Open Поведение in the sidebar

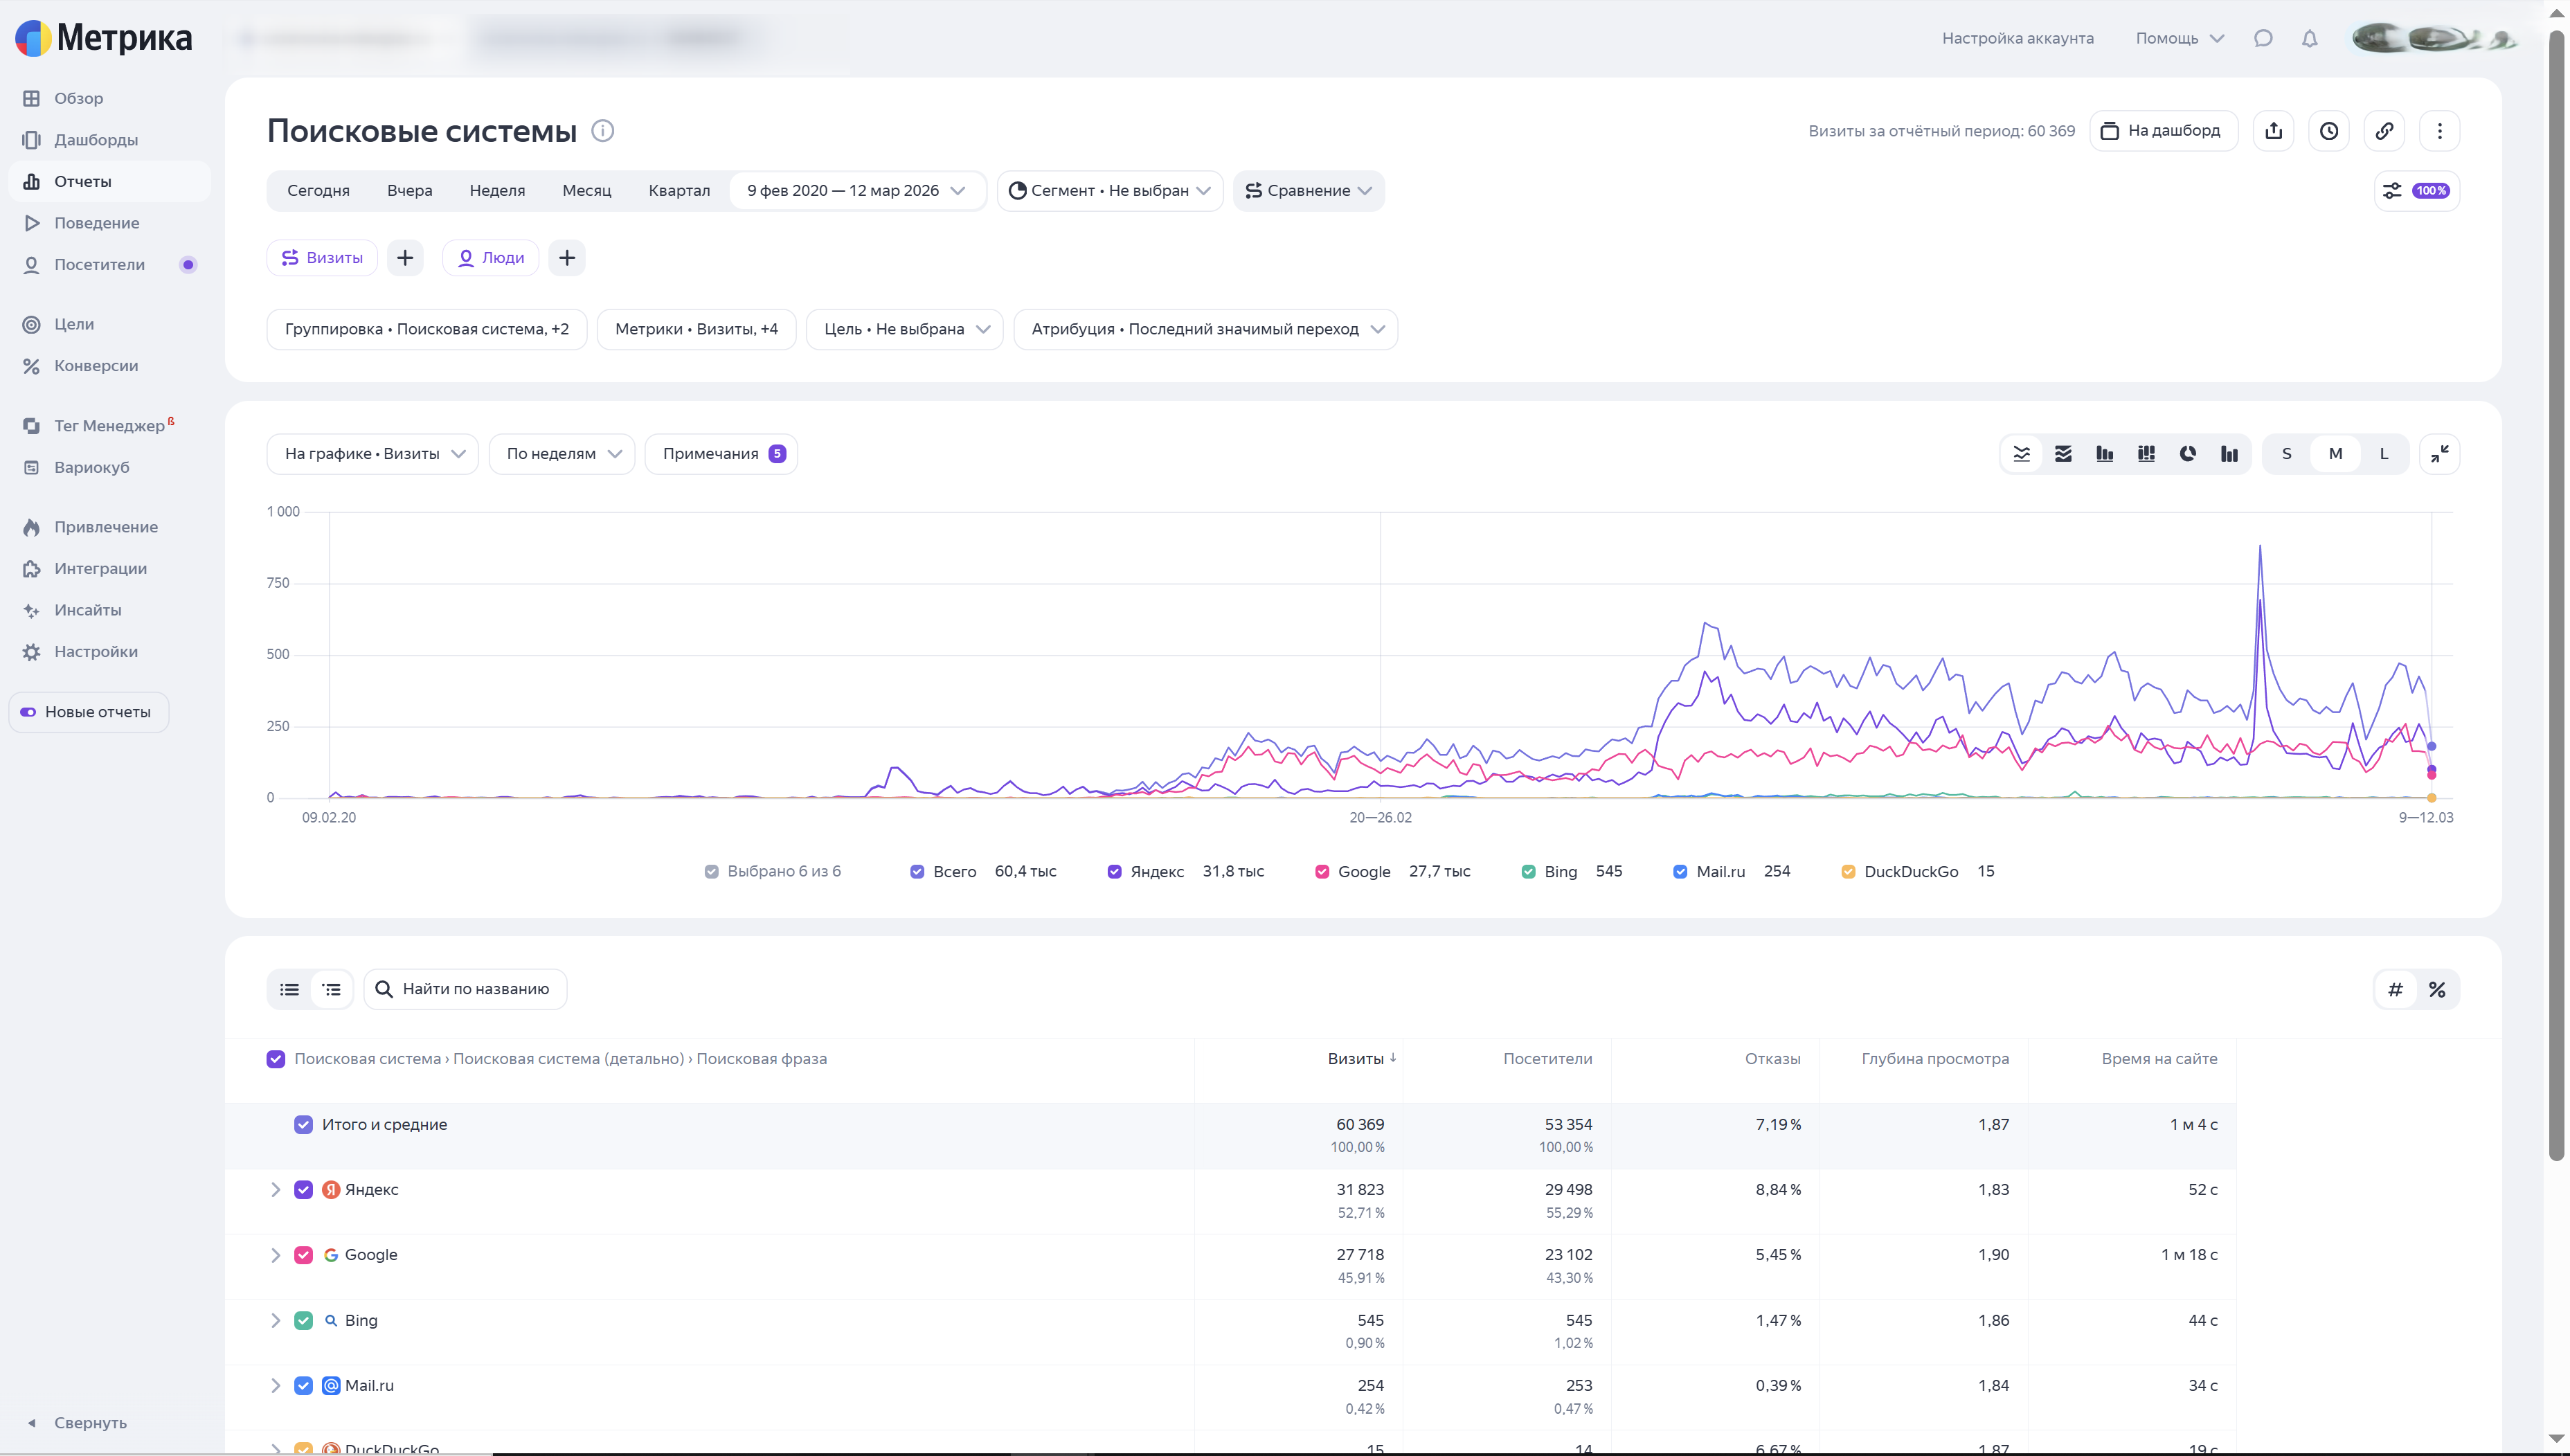coord(110,223)
